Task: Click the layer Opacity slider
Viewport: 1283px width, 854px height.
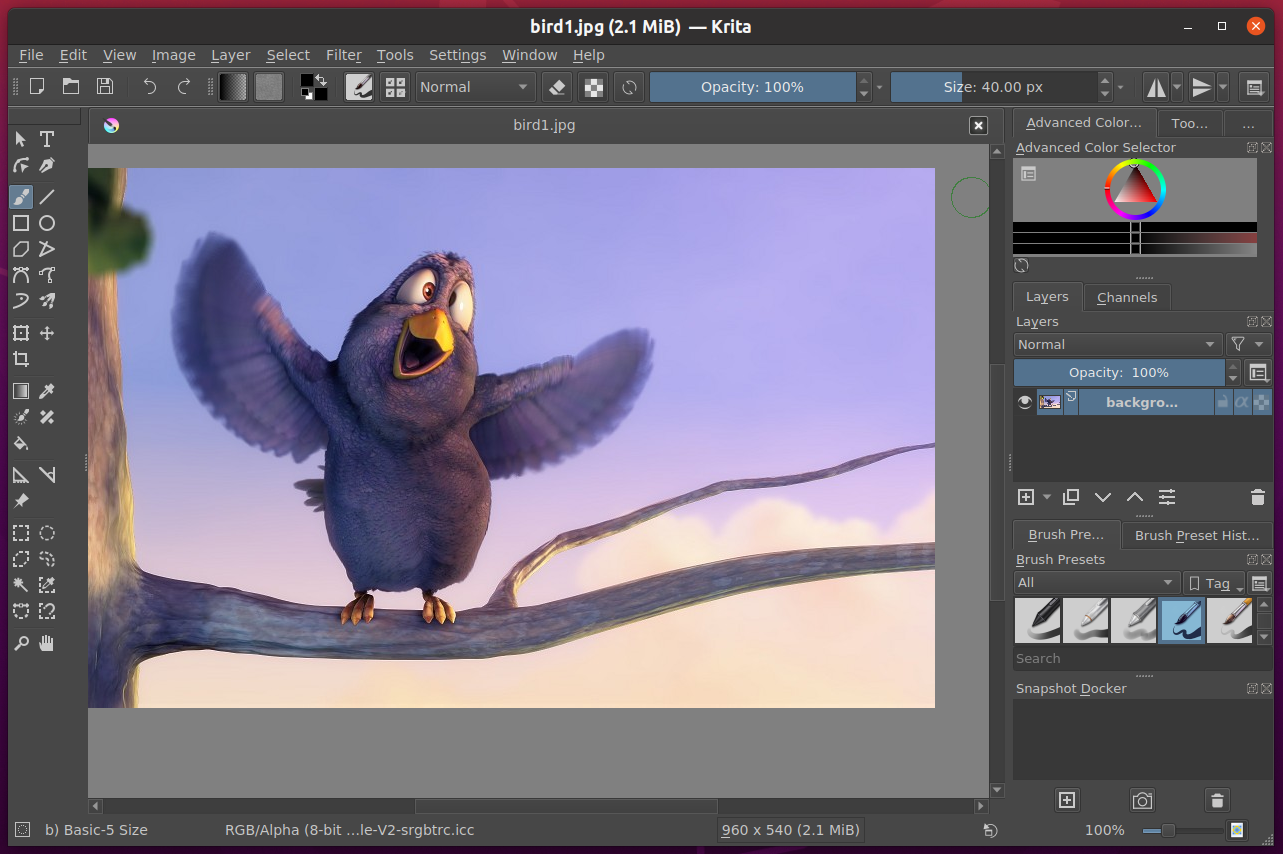Action: tap(1118, 372)
